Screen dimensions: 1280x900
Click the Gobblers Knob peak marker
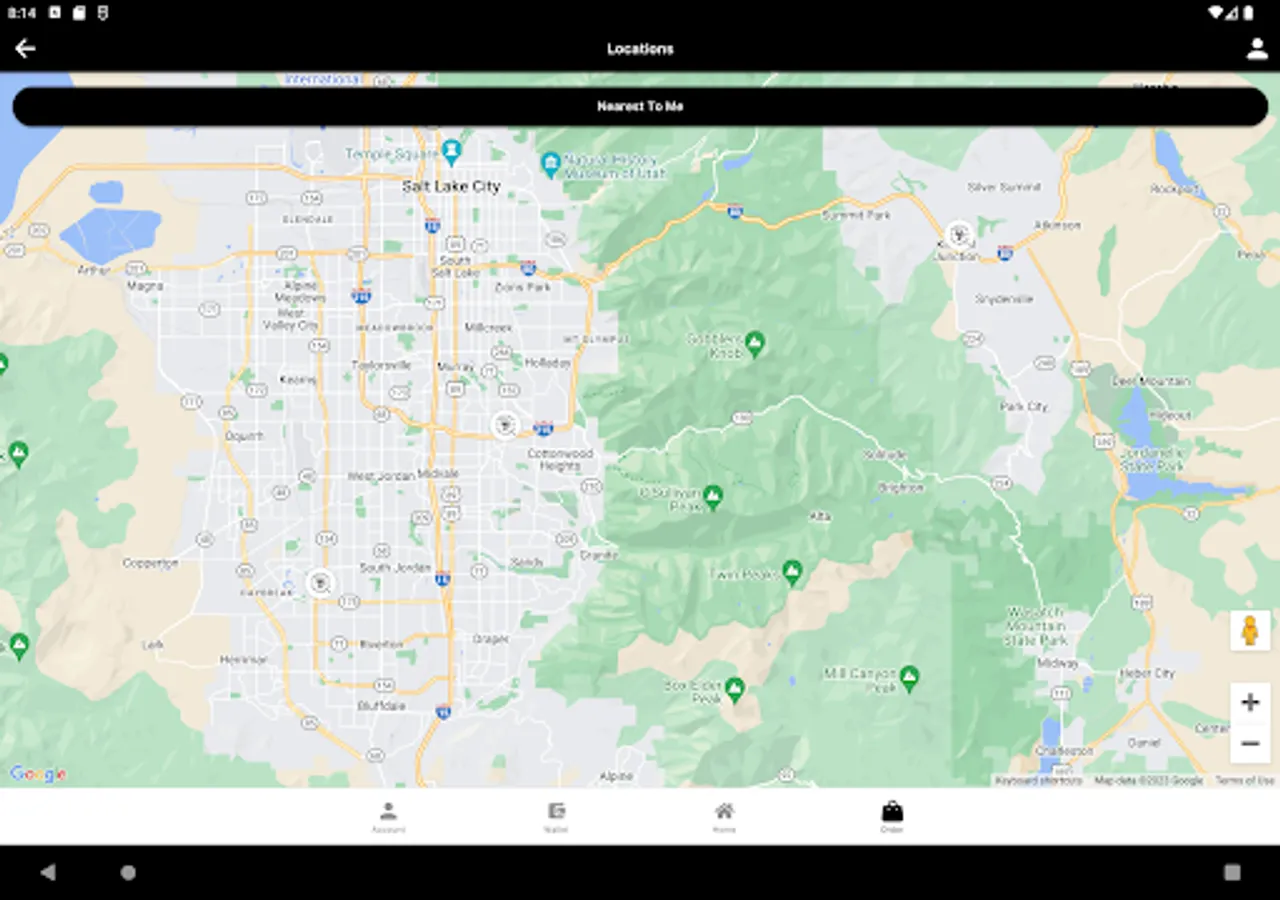(x=755, y=344)
